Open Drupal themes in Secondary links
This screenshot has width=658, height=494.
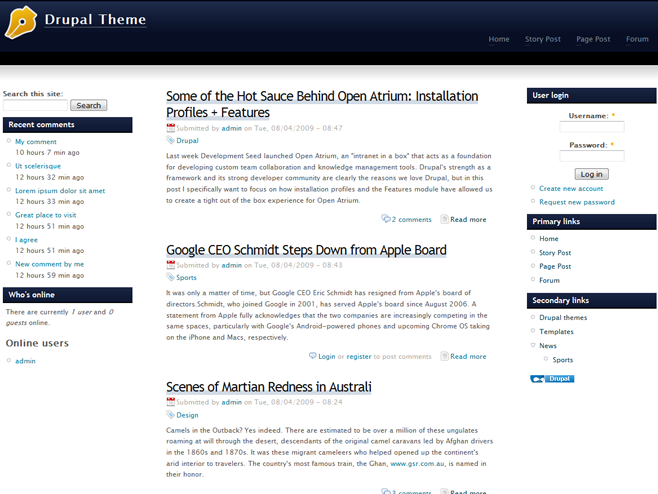[563, 317]
